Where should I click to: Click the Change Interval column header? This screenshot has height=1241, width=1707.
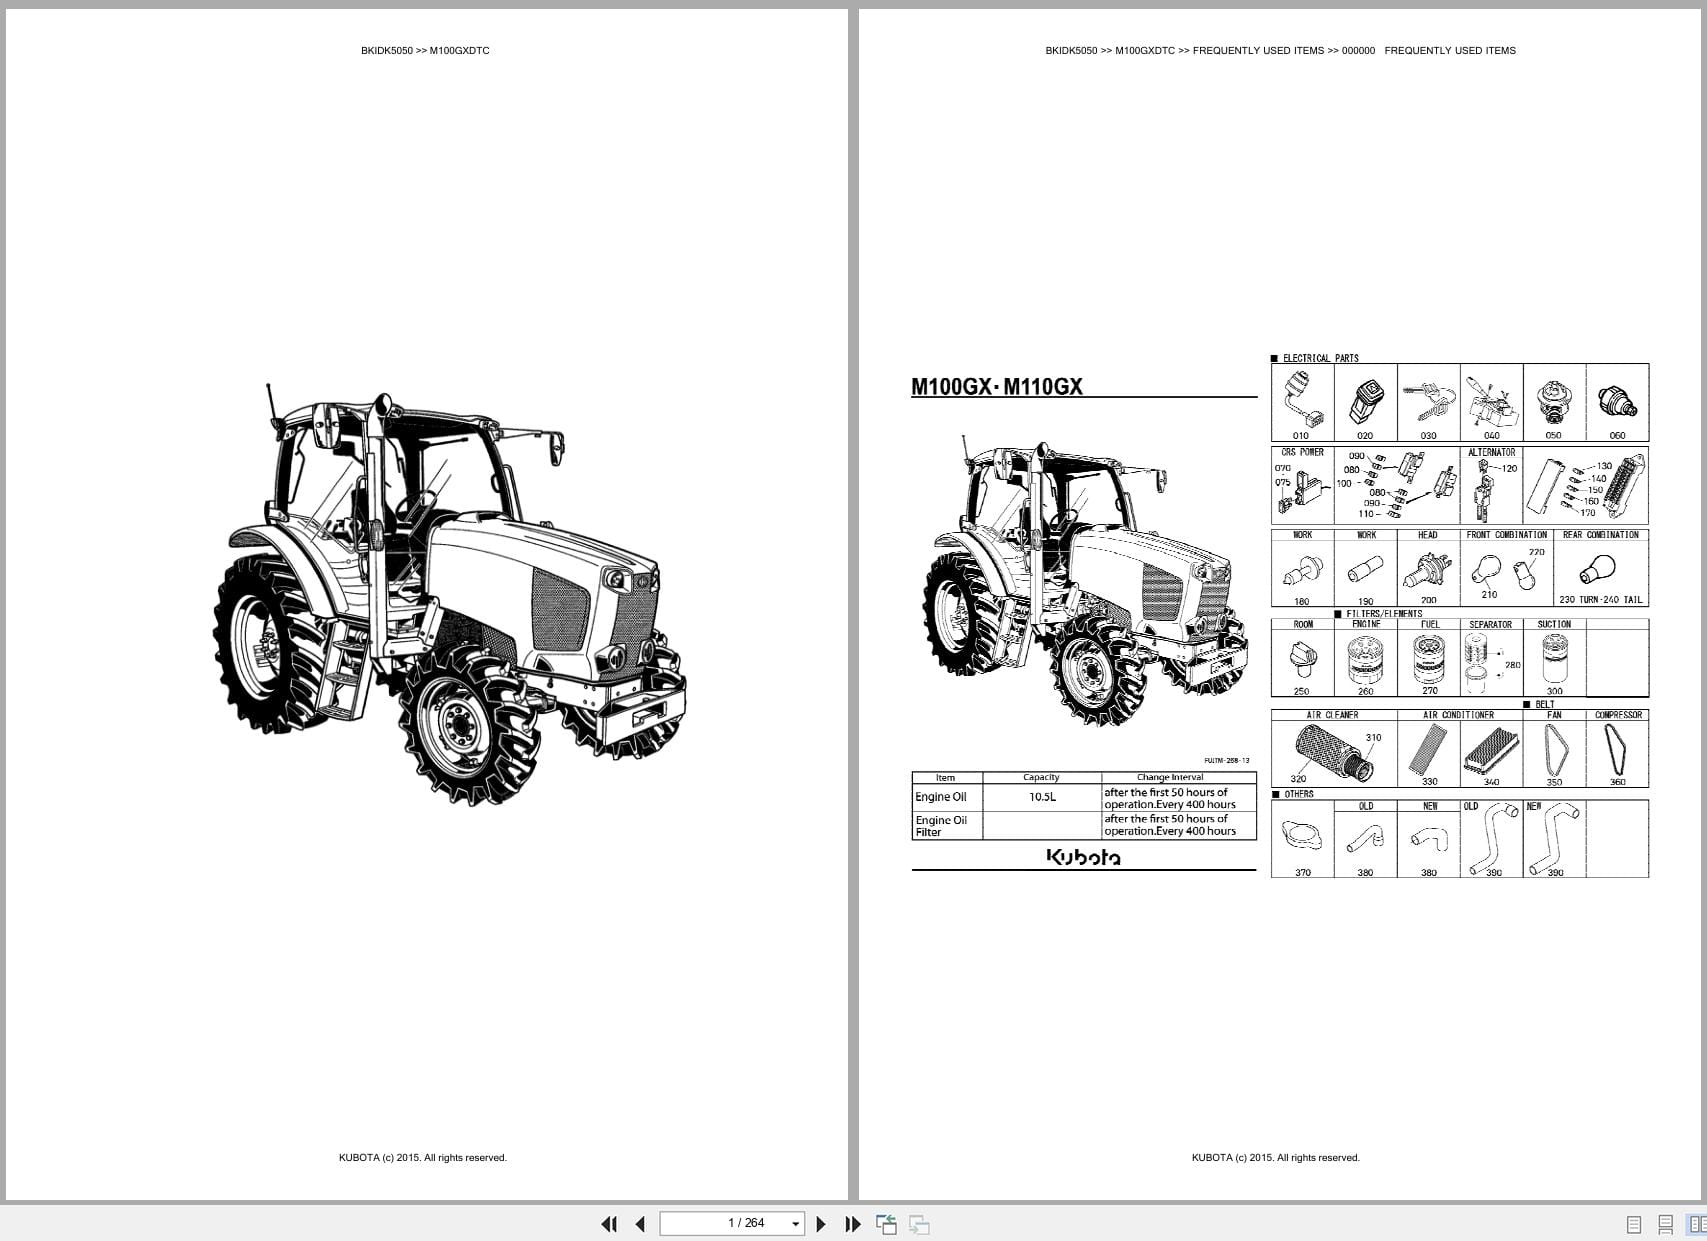(1169, 777)
